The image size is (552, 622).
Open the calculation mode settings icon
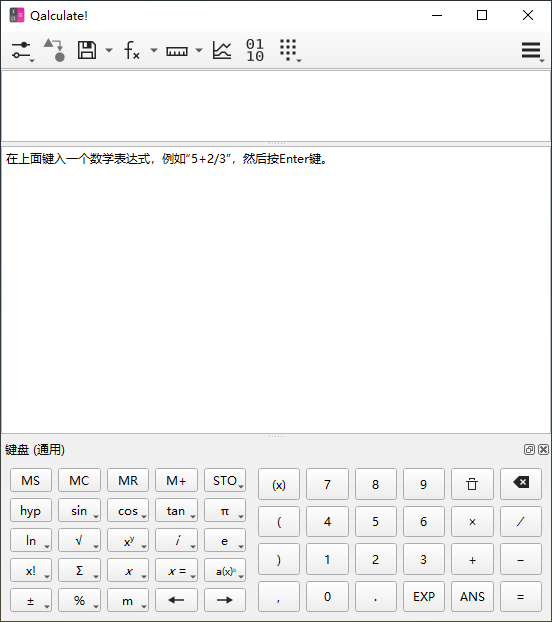(x=22, y=51)
